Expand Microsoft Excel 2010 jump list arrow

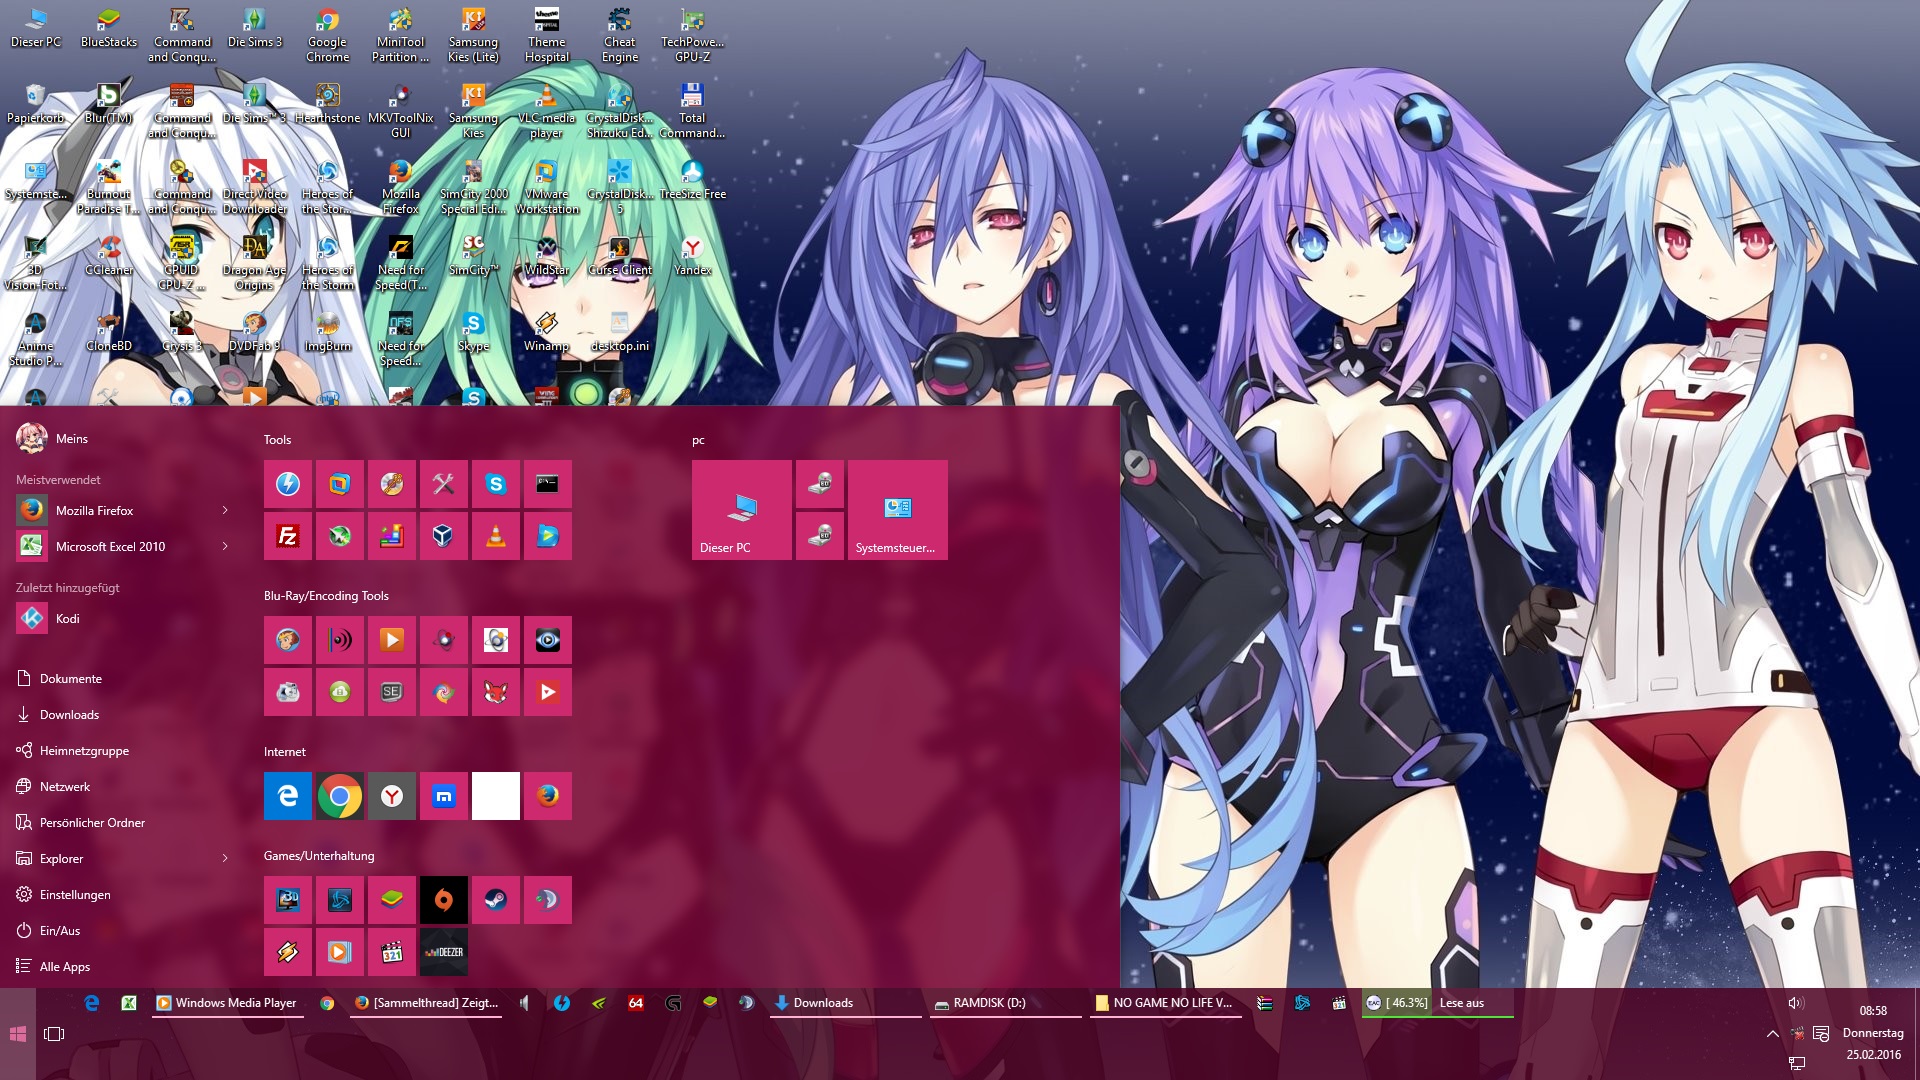point(225,547)
